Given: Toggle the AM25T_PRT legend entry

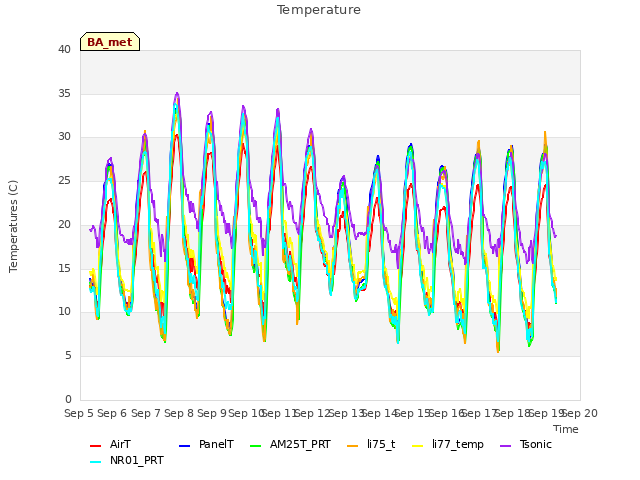Looking at the screenshot, I should point(290,444).
